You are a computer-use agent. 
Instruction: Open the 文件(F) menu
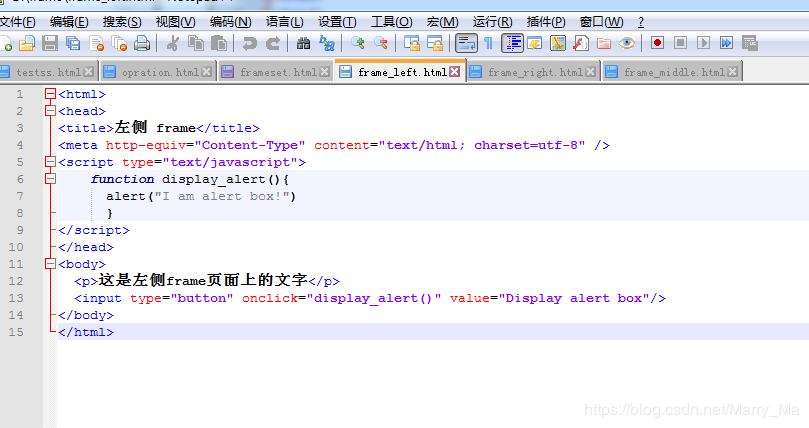[18, 22]
